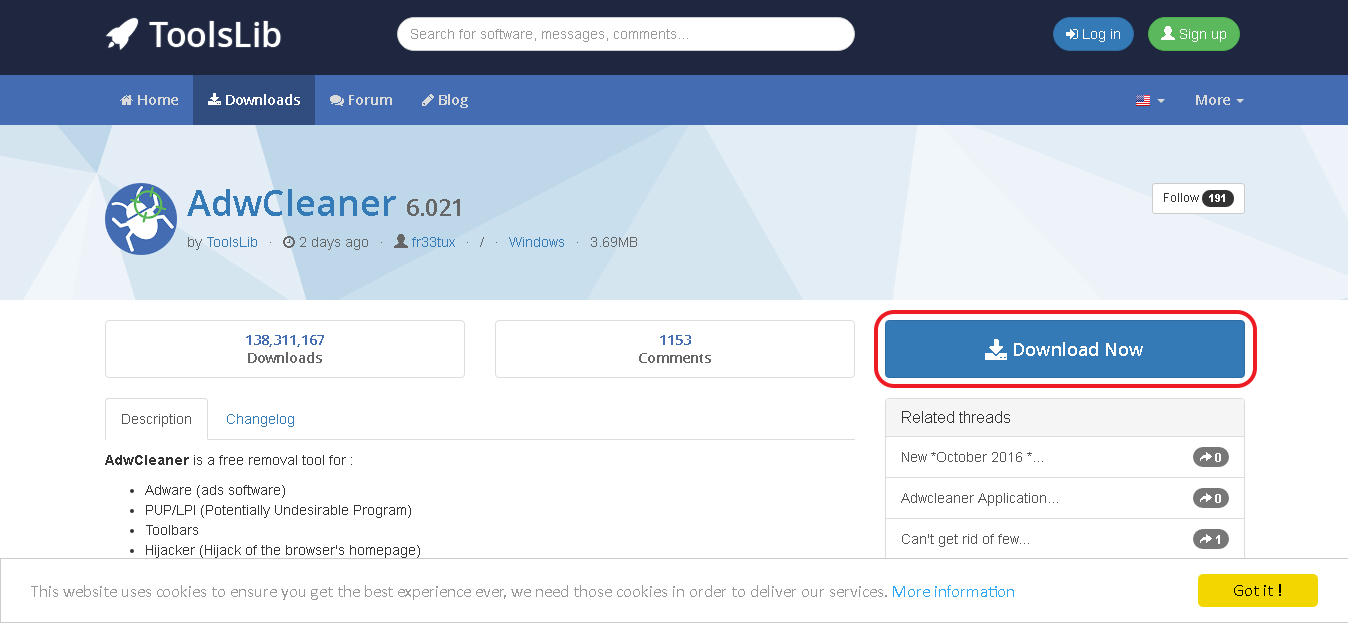Open the ToolsLib author link
This screenshot has height=623, width=1348.
pyautogui.click(x=232, y=242)
